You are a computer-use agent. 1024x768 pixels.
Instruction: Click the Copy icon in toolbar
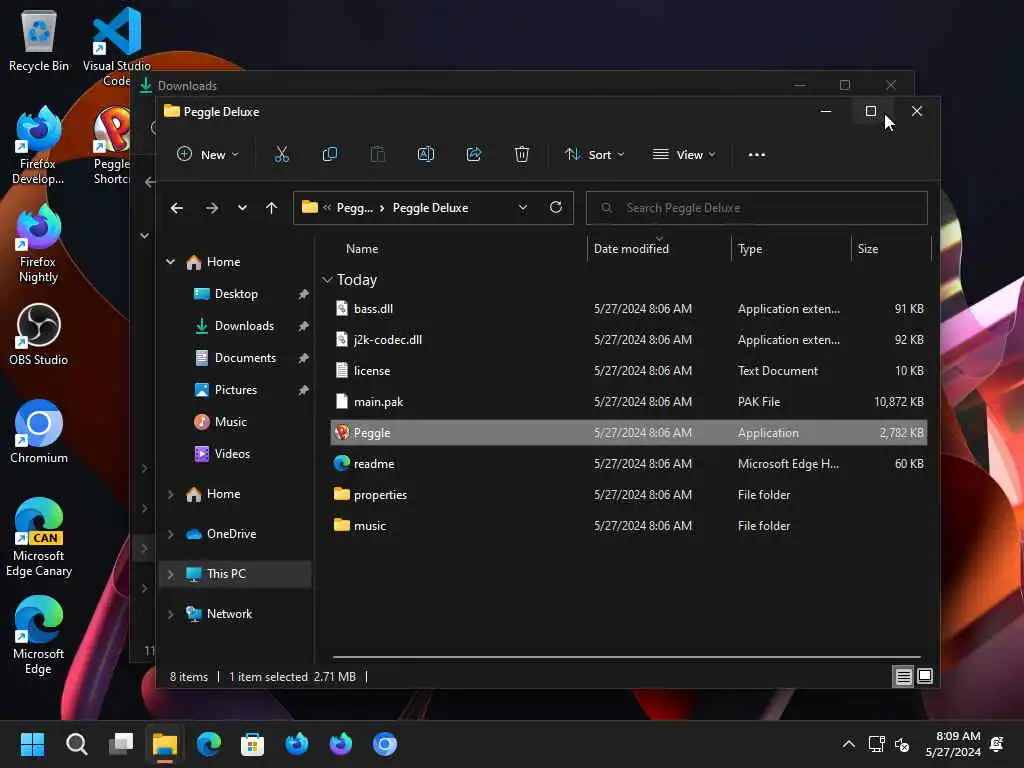(x=330, y=155)
